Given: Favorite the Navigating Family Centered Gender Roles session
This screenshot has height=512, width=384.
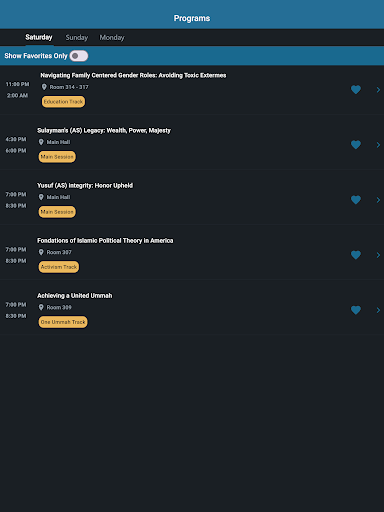Looking at the screenshot, I should point(356,90).
